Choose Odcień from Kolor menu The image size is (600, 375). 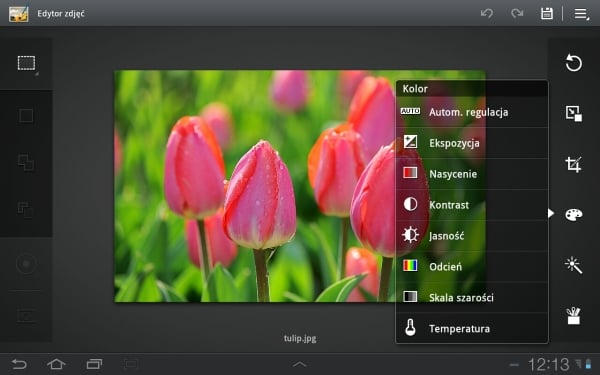[x=472, y=267]
